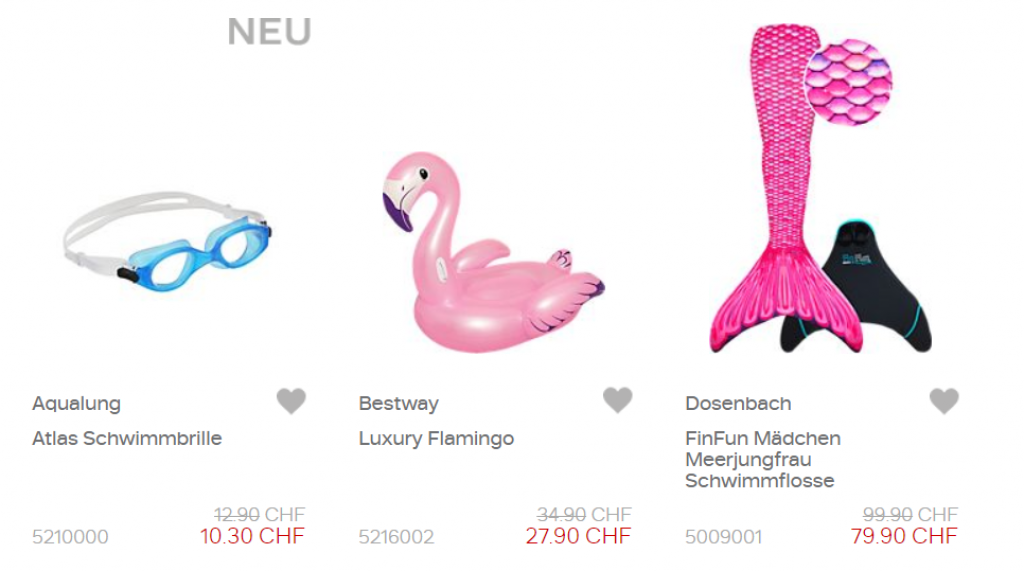Open Luxury Flamingo product title
Image resolution: width=1024 pixels, height=571 pixels.
(x=436, y=438)
